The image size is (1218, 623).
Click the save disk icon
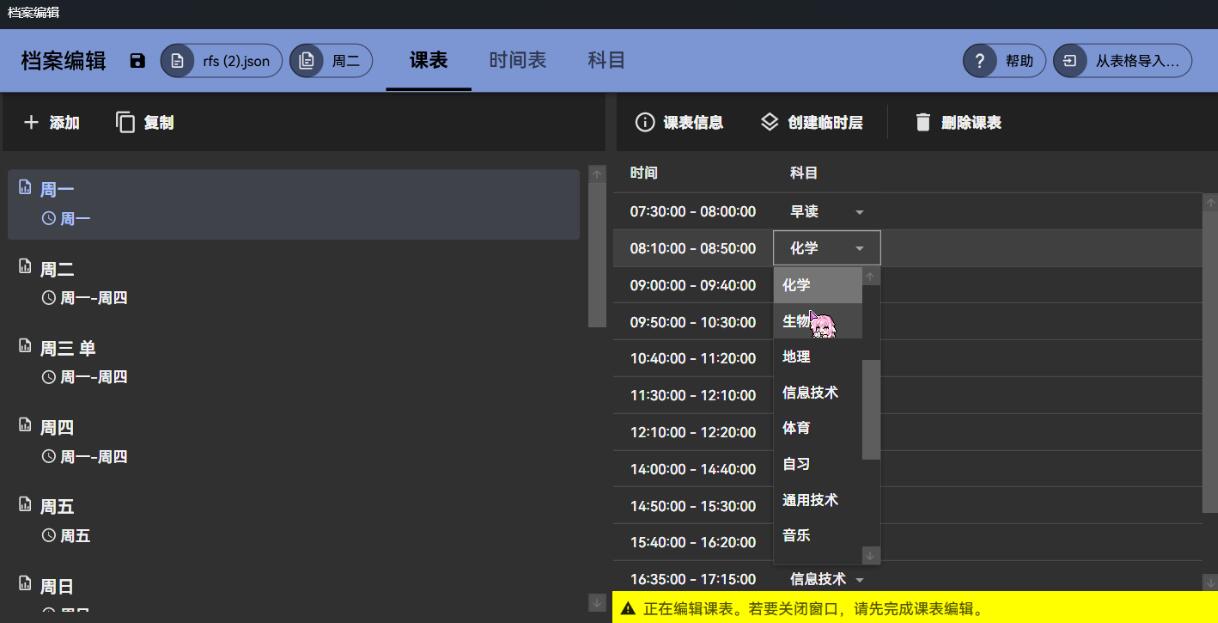pos(138,61)
